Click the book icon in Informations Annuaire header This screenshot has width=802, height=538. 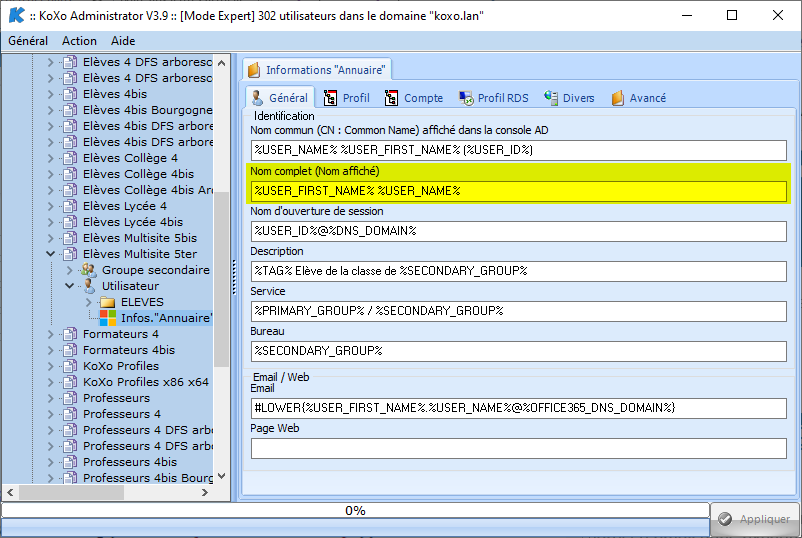click(x=254, y=70)
